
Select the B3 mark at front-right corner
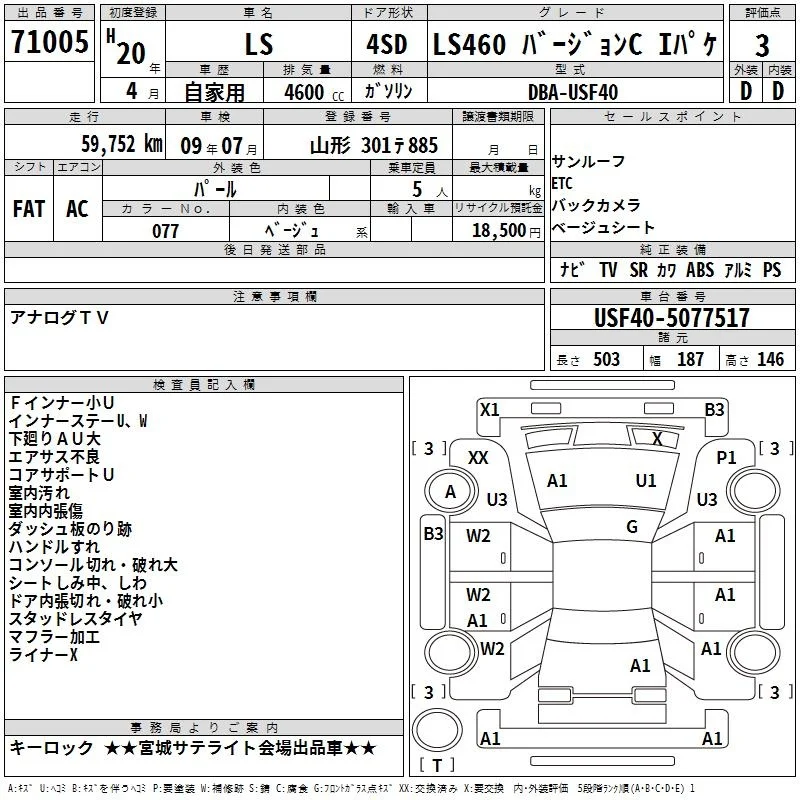click(x=714, y=410)
